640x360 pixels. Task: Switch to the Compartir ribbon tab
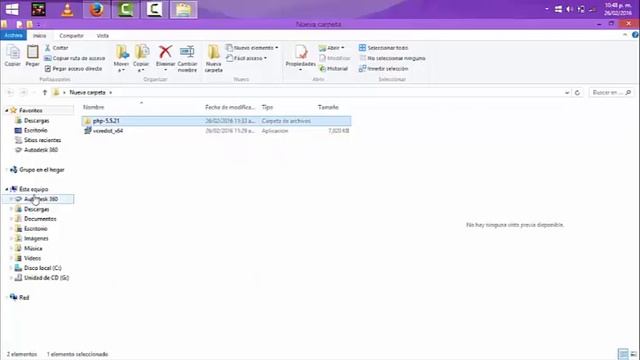point(71,36)
